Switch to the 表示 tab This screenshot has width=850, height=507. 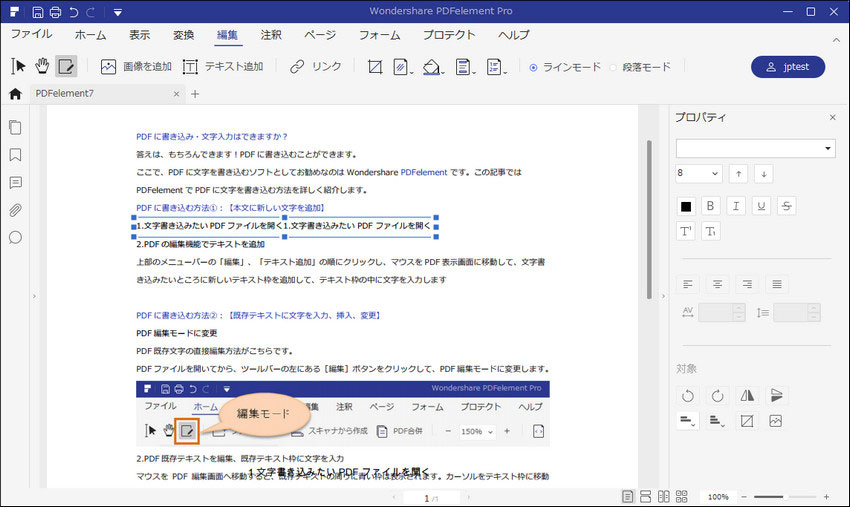pos(139,35)
